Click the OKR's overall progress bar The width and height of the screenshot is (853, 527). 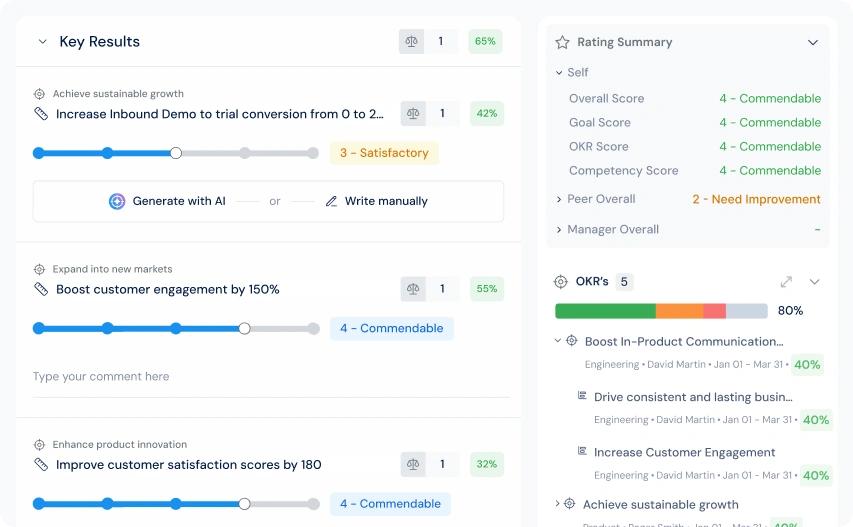(x=661, y=311)
